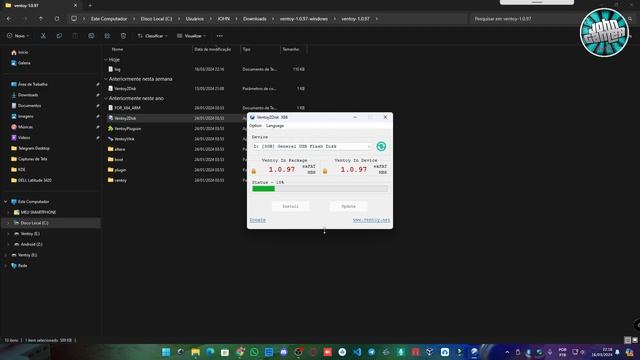
Task: Click the Ventoy installation status progress bar
Action: (320, 189)
